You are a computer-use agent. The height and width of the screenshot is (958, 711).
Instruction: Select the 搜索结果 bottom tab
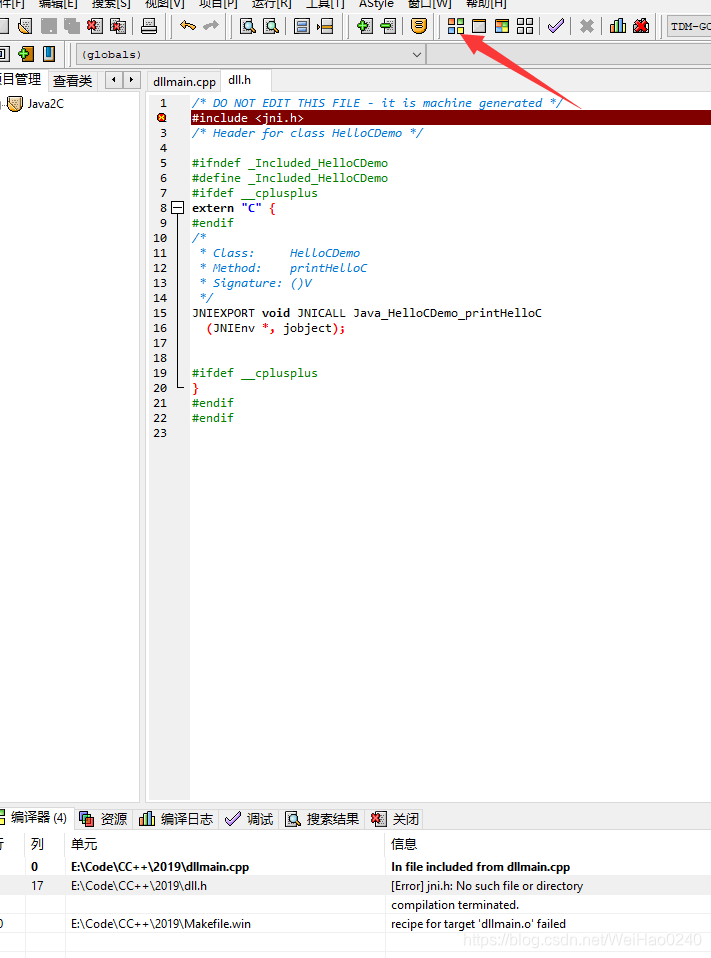[x=322, y=819]
